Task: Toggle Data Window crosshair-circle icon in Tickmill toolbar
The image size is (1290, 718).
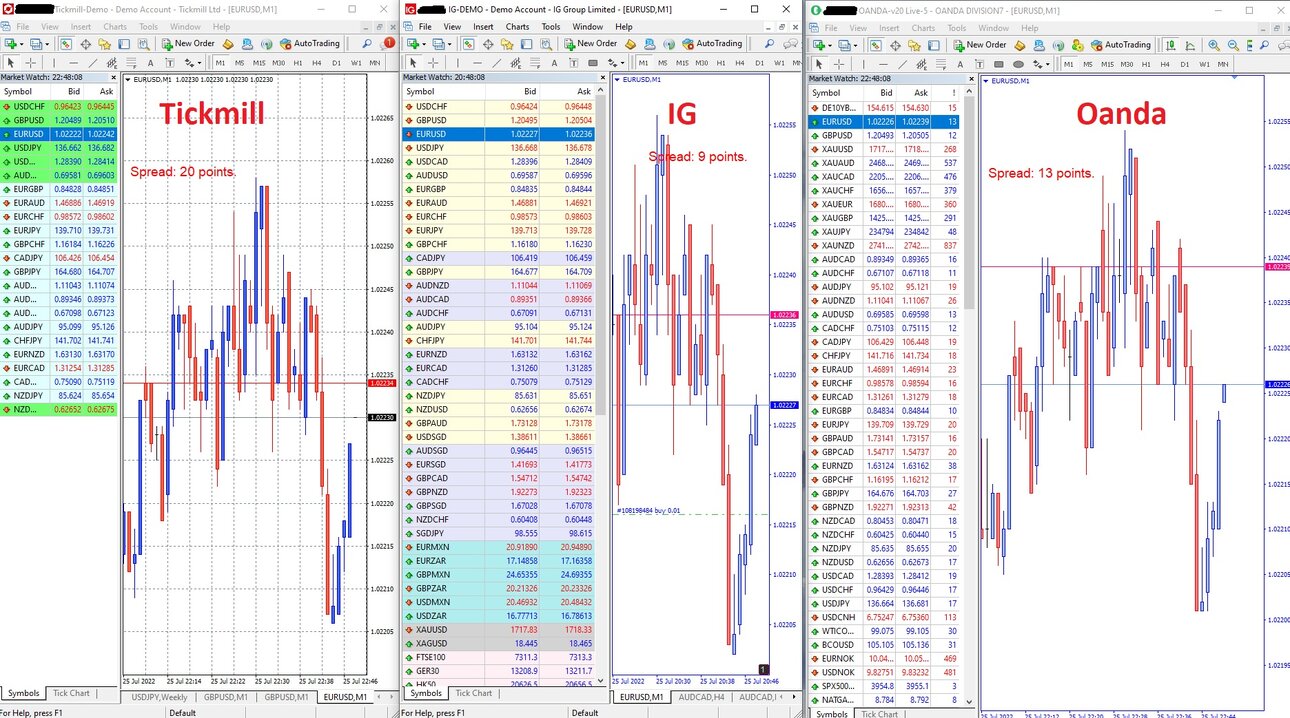Action: click(x=86, y=43)
